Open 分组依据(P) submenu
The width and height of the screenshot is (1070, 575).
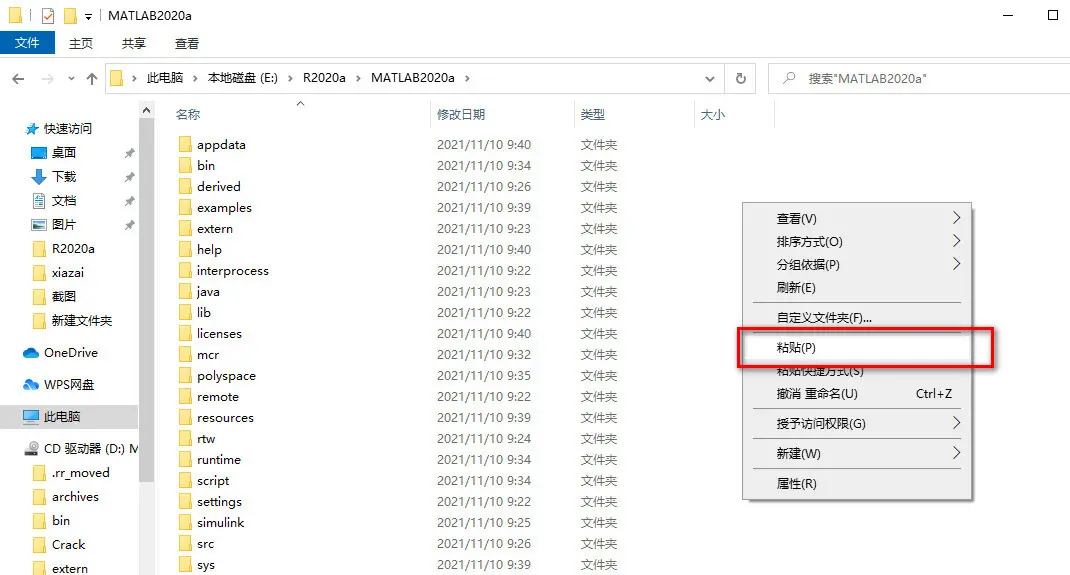(x=856, y=265)
